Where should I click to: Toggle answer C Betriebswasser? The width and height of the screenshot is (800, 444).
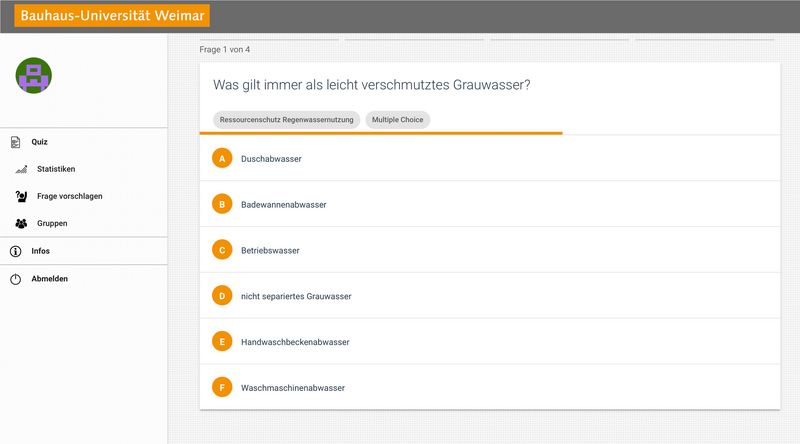click(490, 250)
